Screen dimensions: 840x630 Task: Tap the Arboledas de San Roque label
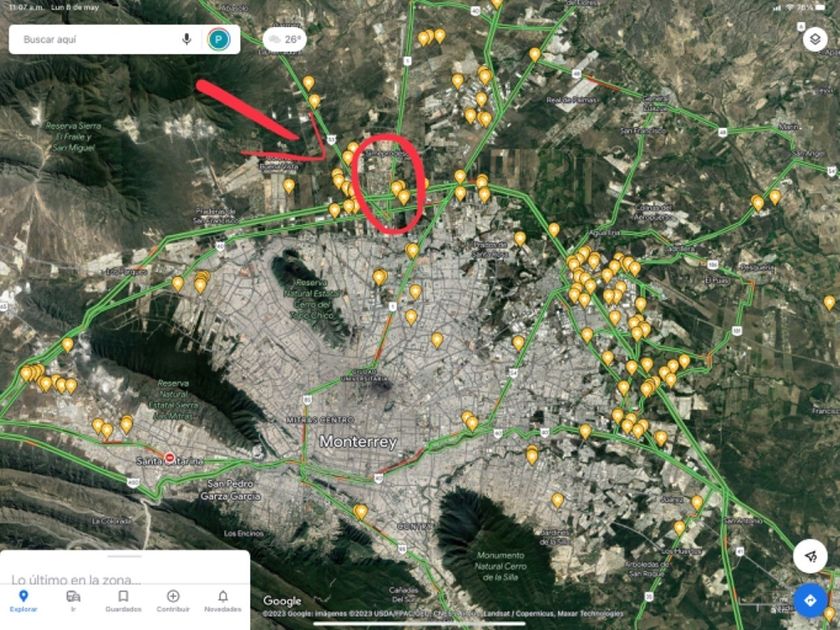(648, 569)
